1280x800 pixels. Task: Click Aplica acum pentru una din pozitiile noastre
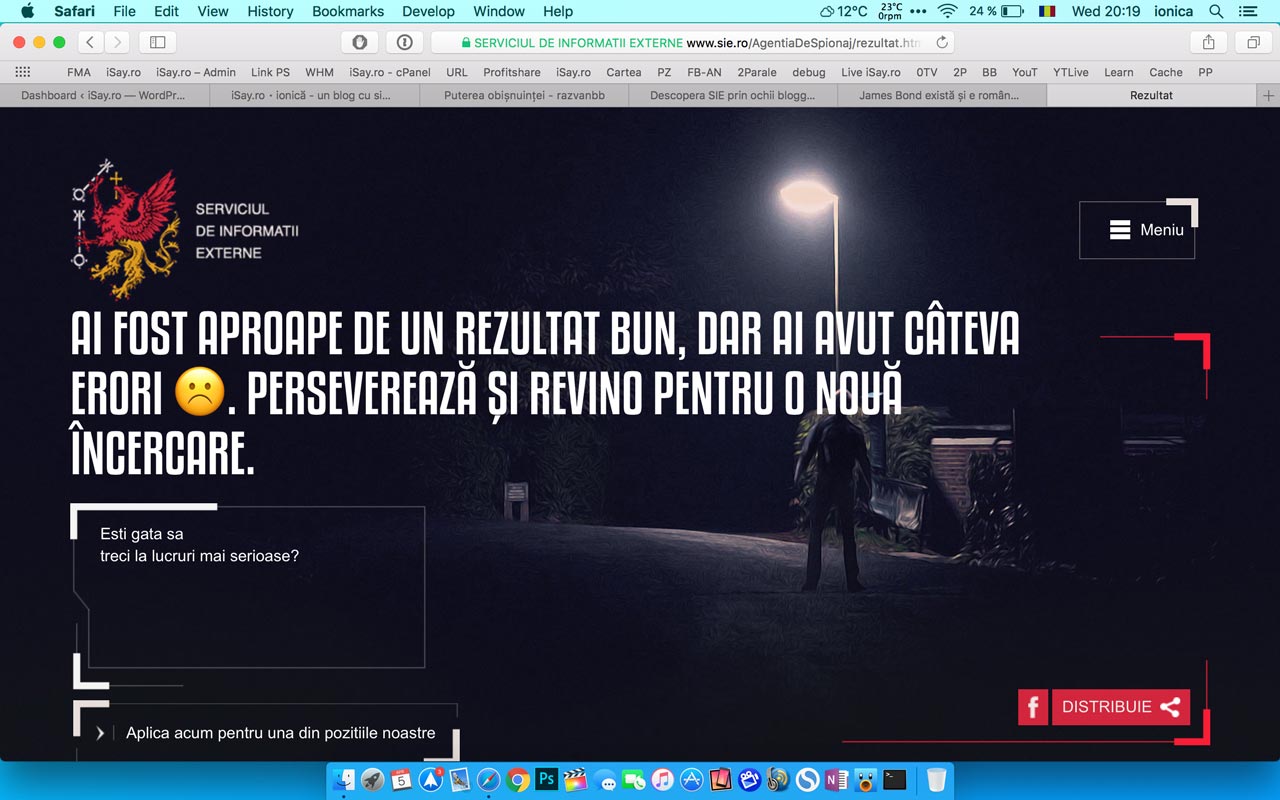point(281,733)
